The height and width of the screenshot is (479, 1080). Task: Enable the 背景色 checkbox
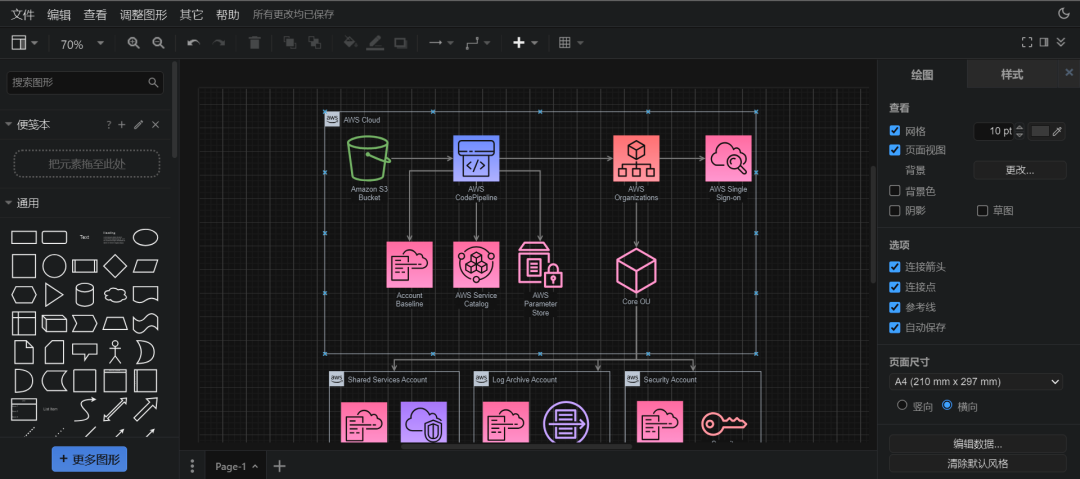tap(895, 191)
